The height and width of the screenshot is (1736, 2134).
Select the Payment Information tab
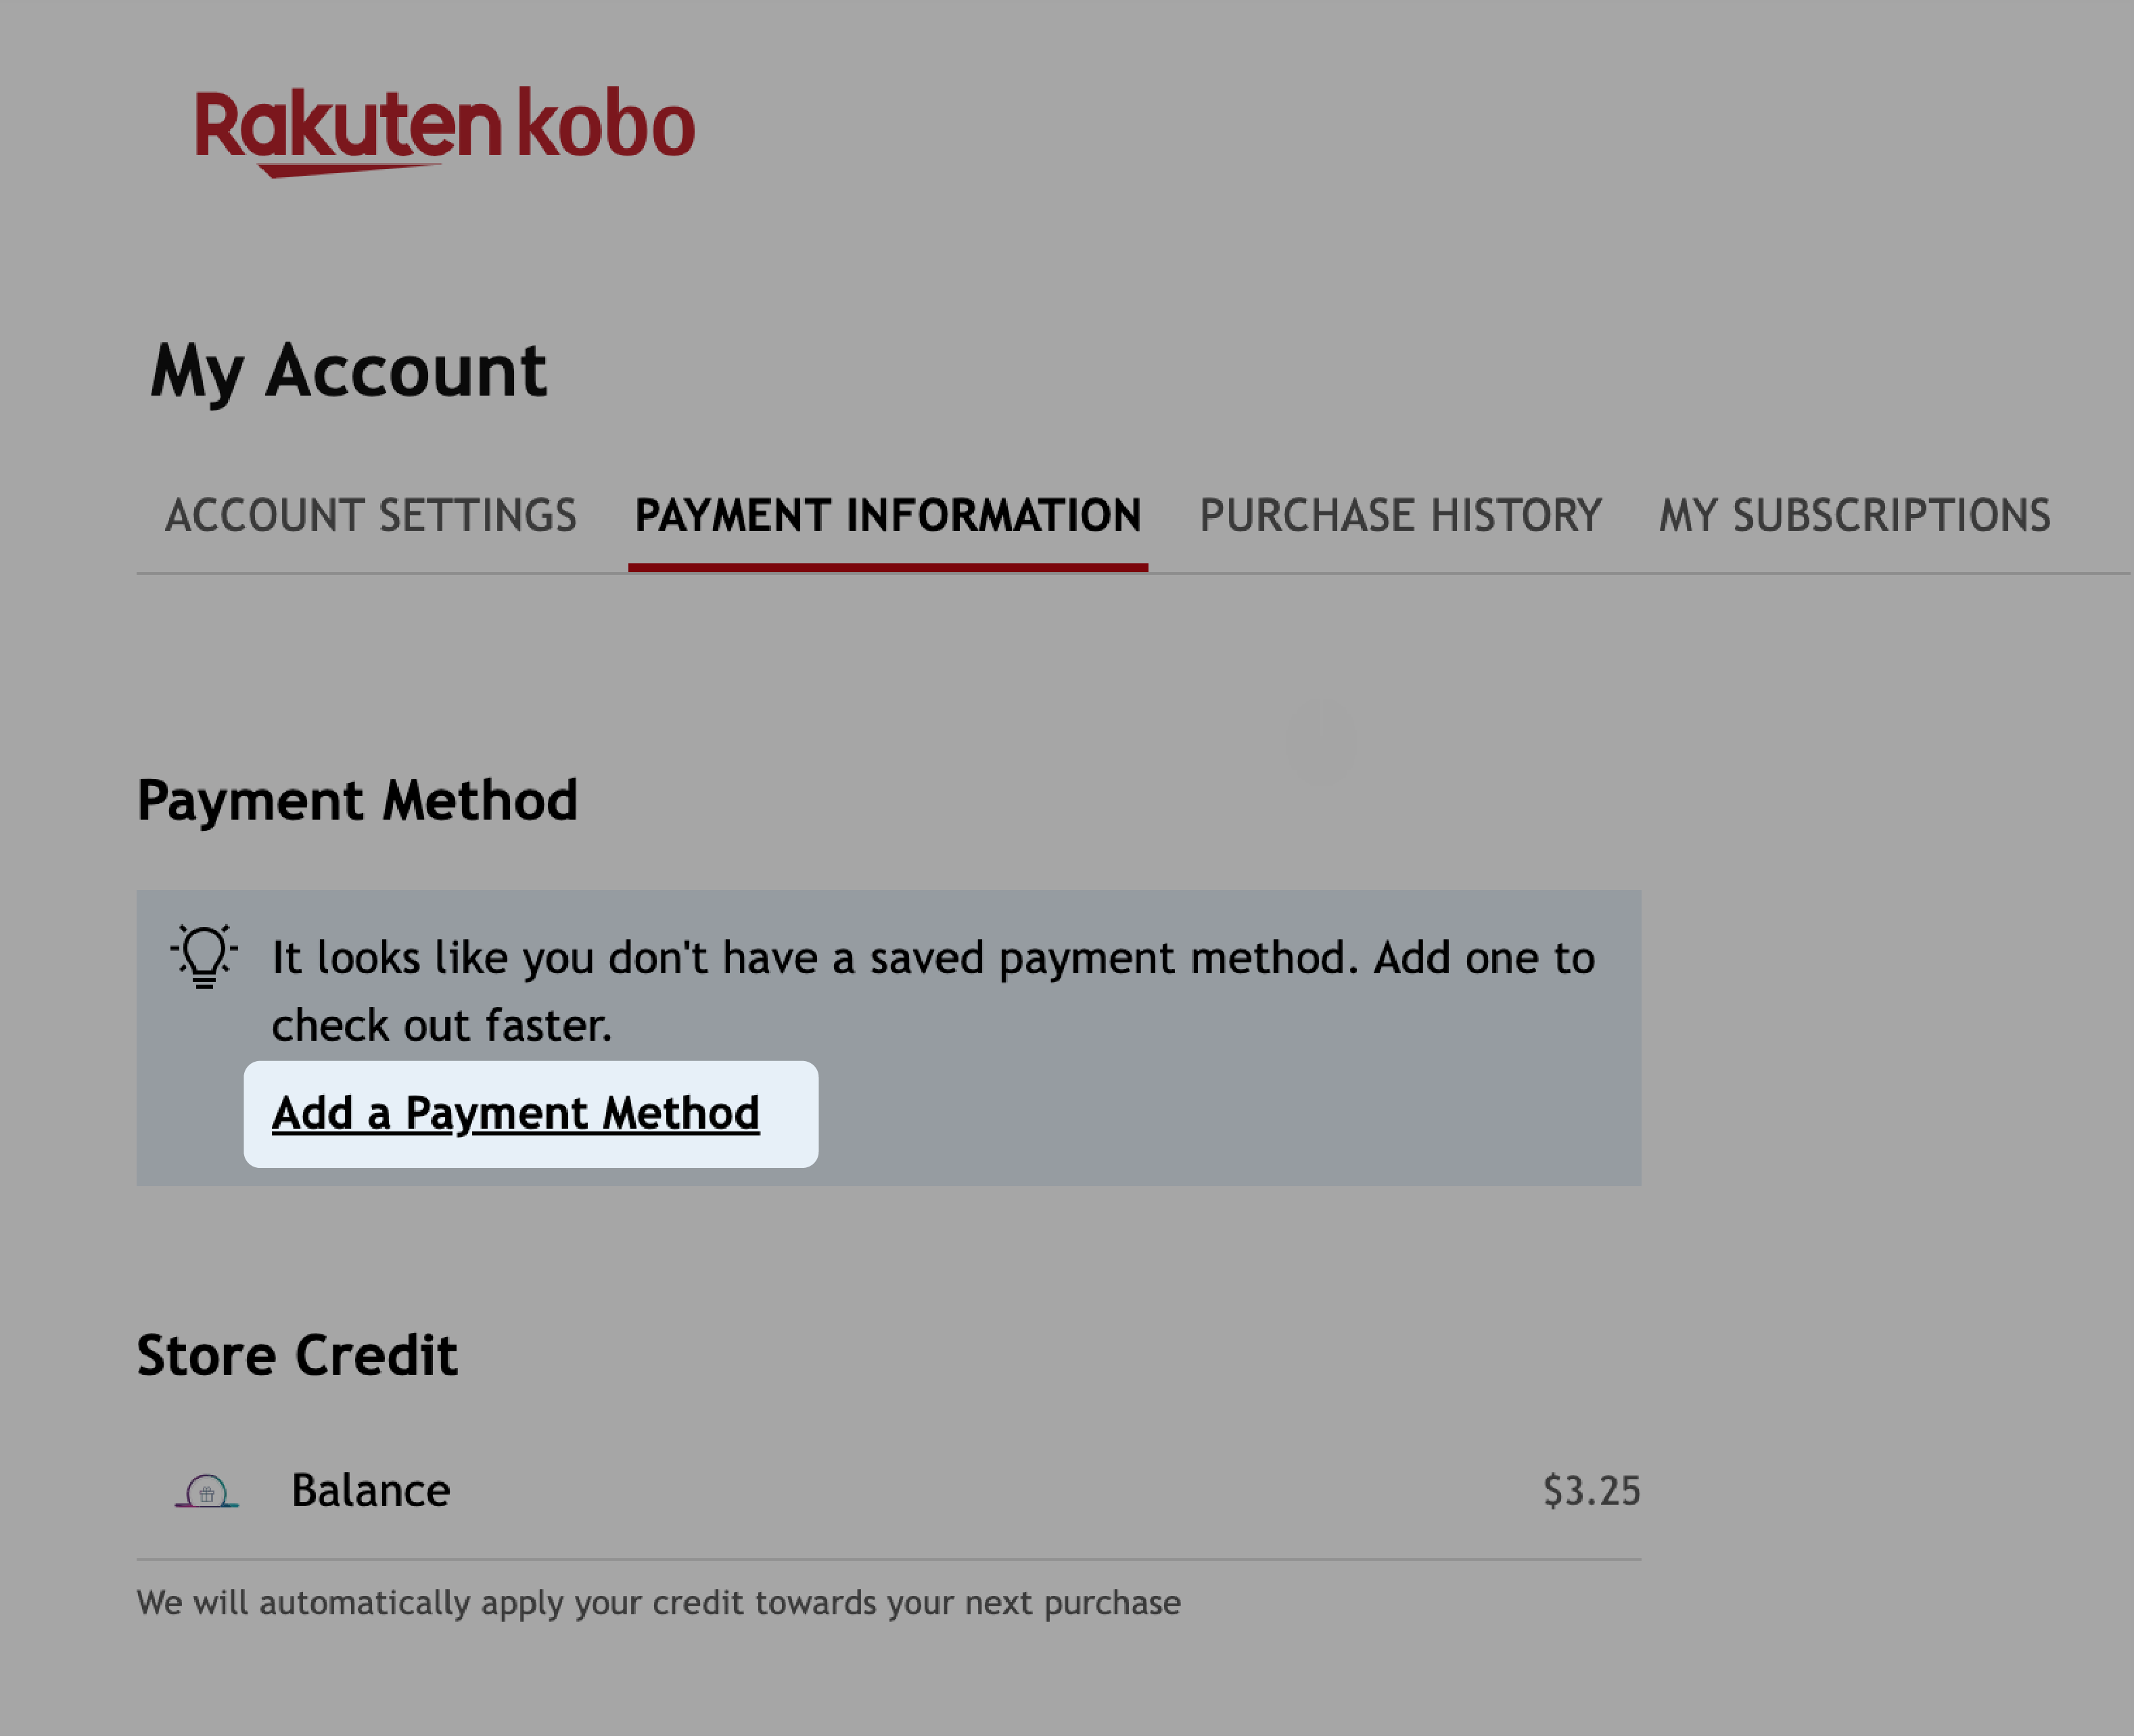click(888, 516)
